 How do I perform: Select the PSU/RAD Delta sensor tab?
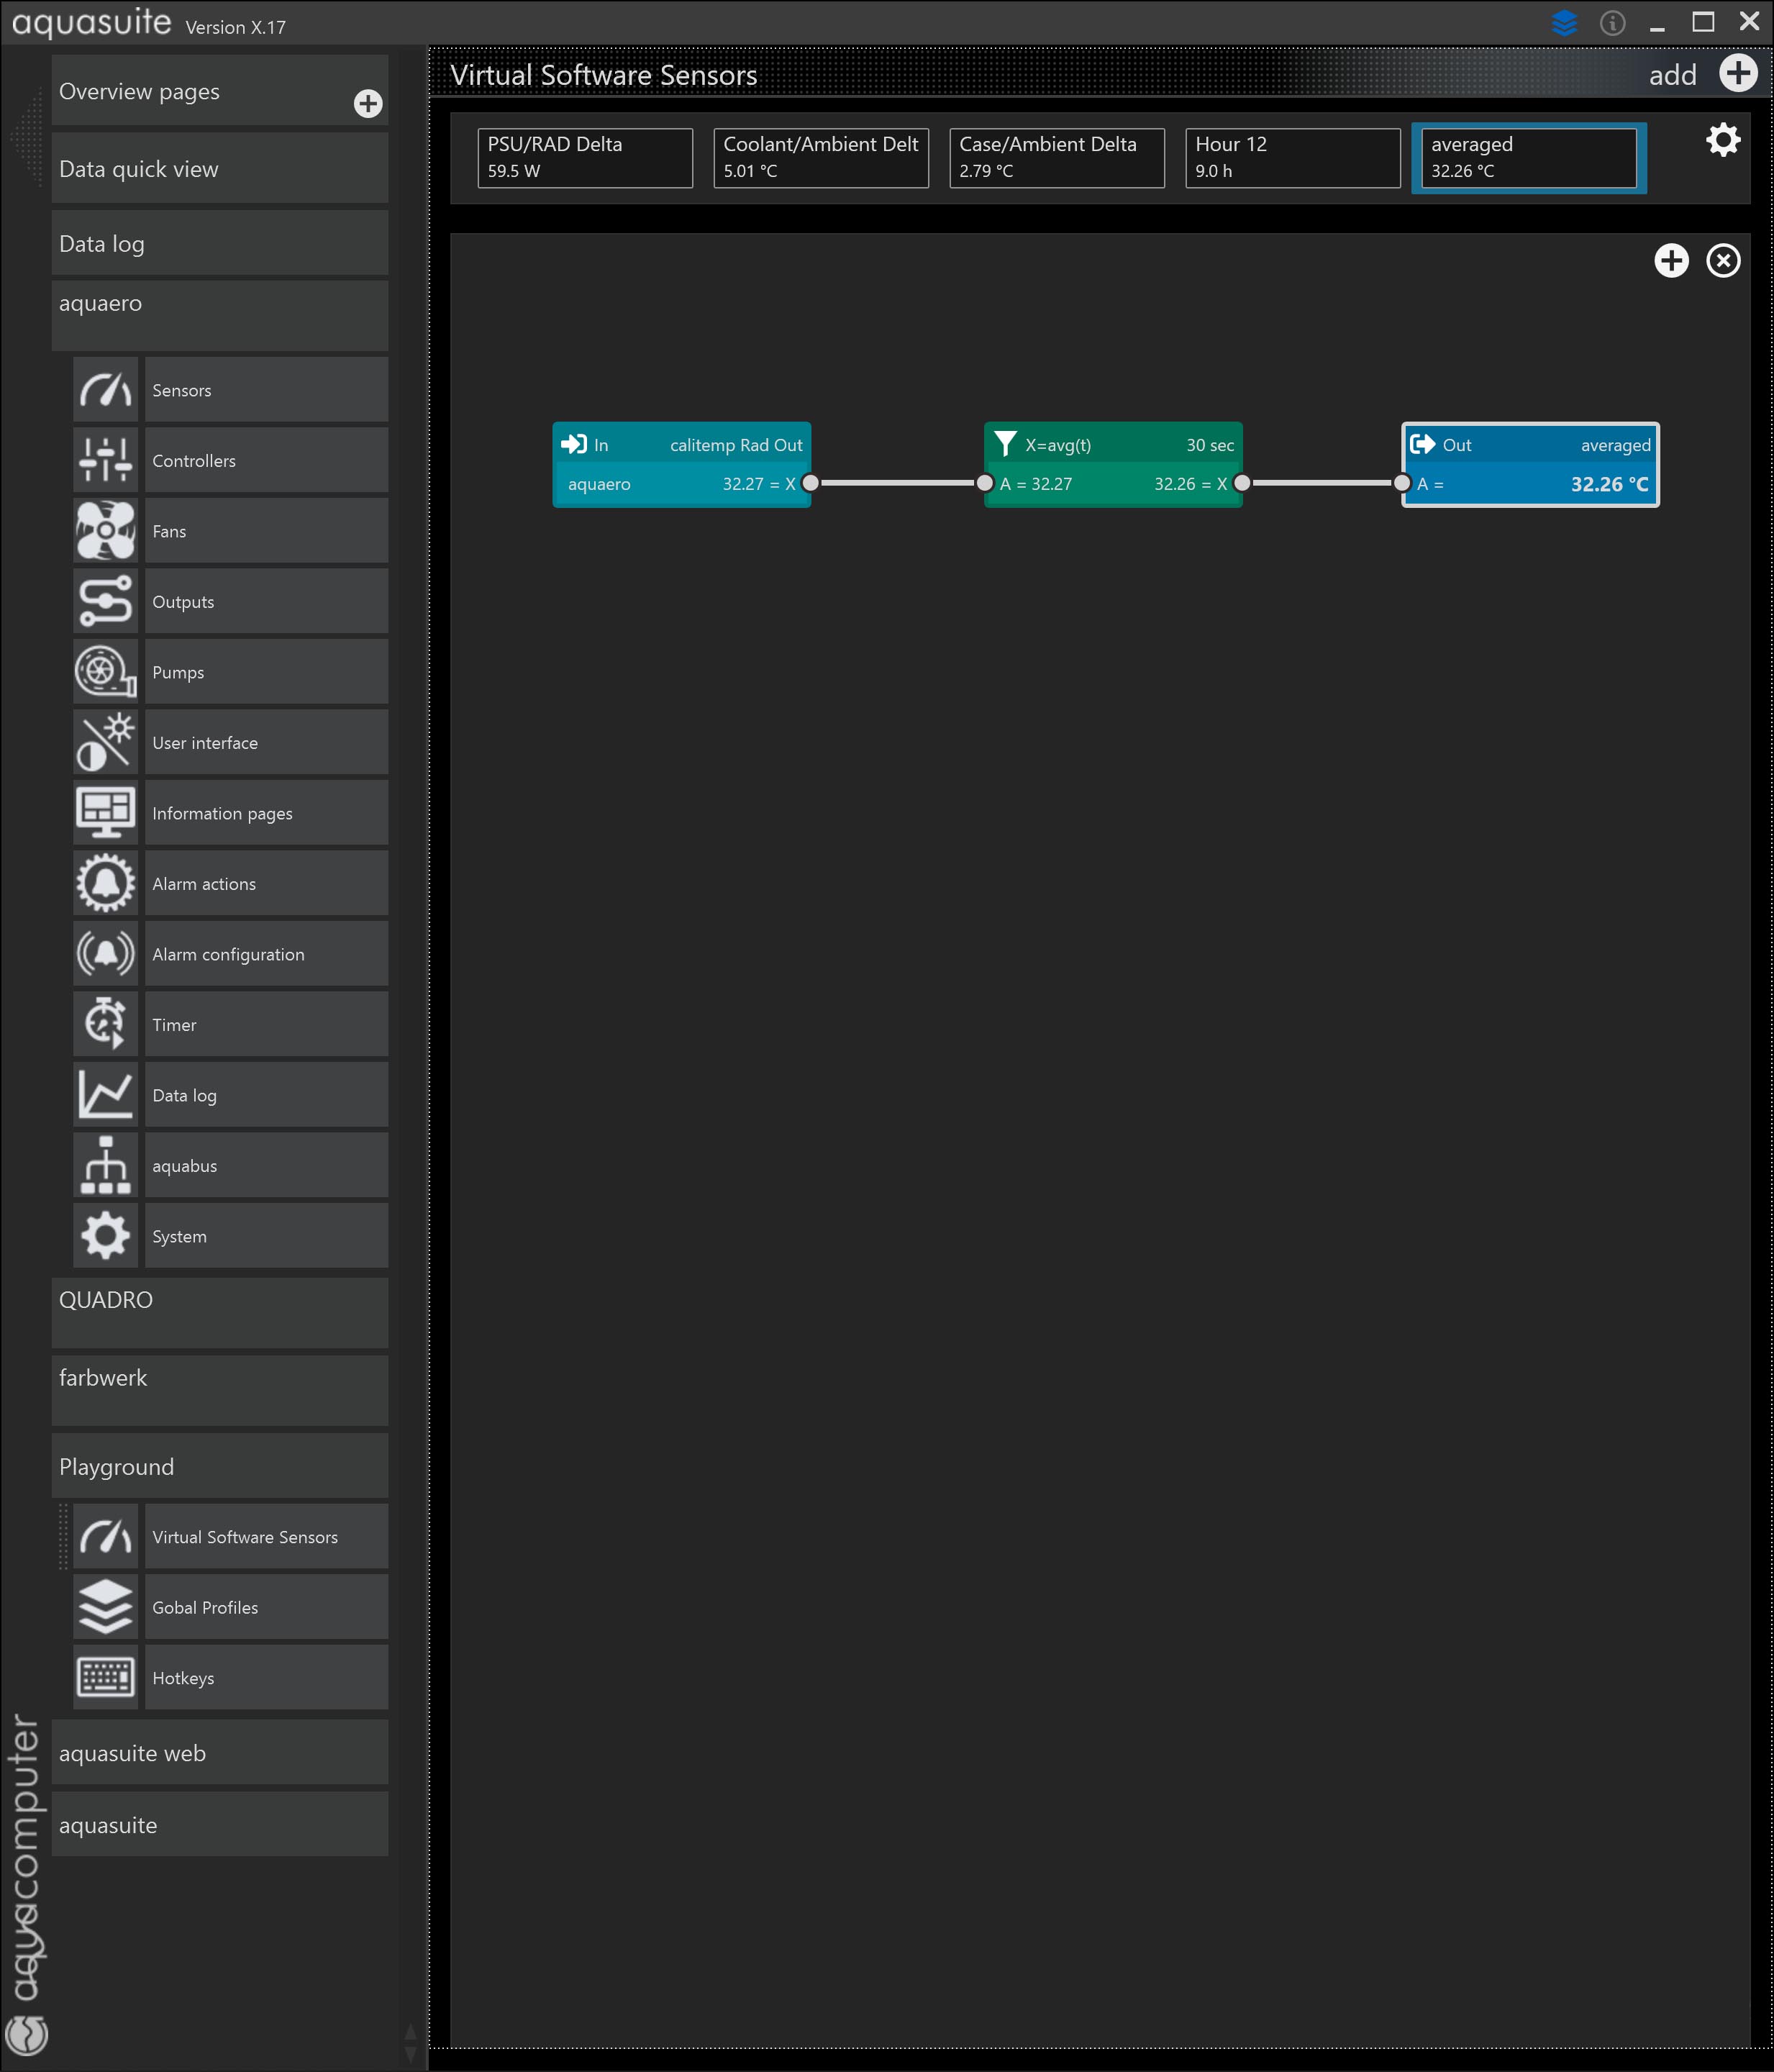585,158
